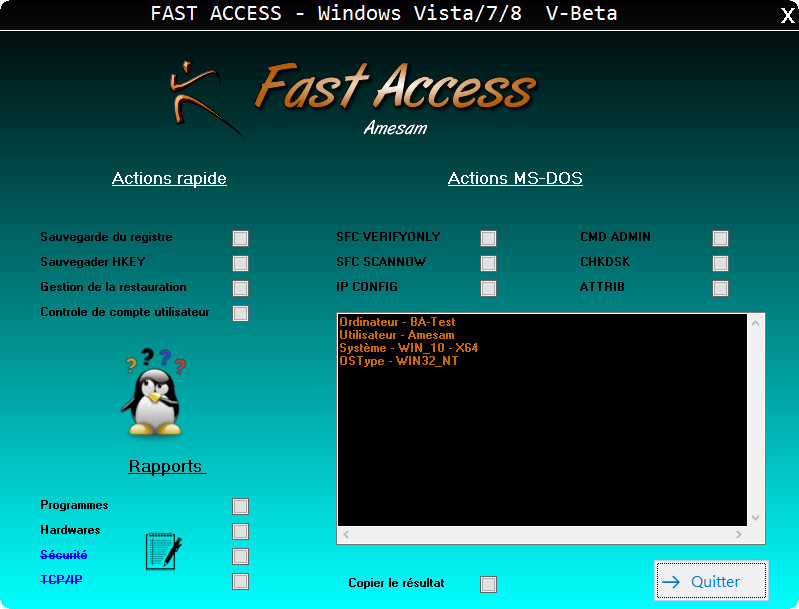799x609 pixels.
Task: Click the output console down scroll arrow
Action: (756, 517)
